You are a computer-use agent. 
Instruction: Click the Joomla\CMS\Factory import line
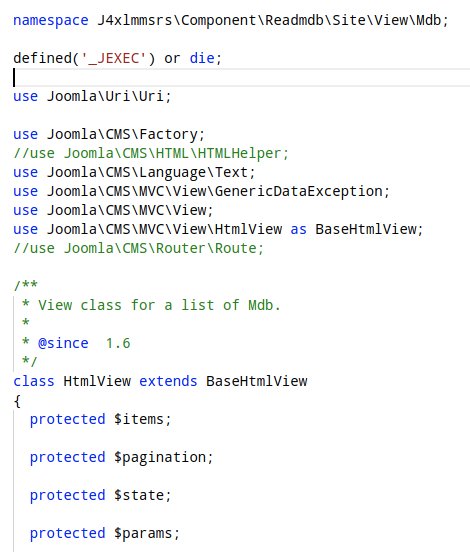click(109, 134)
